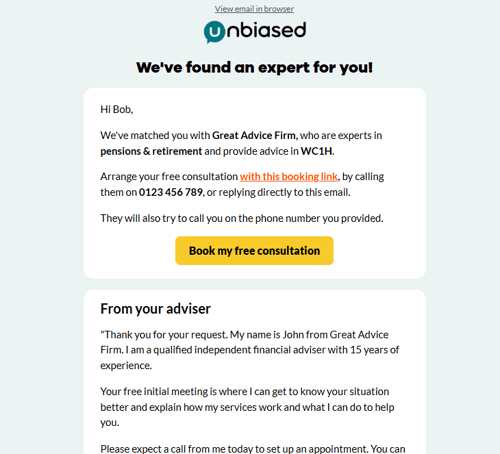Click the 'They will also try to call you' sentence

coord(242,218)
